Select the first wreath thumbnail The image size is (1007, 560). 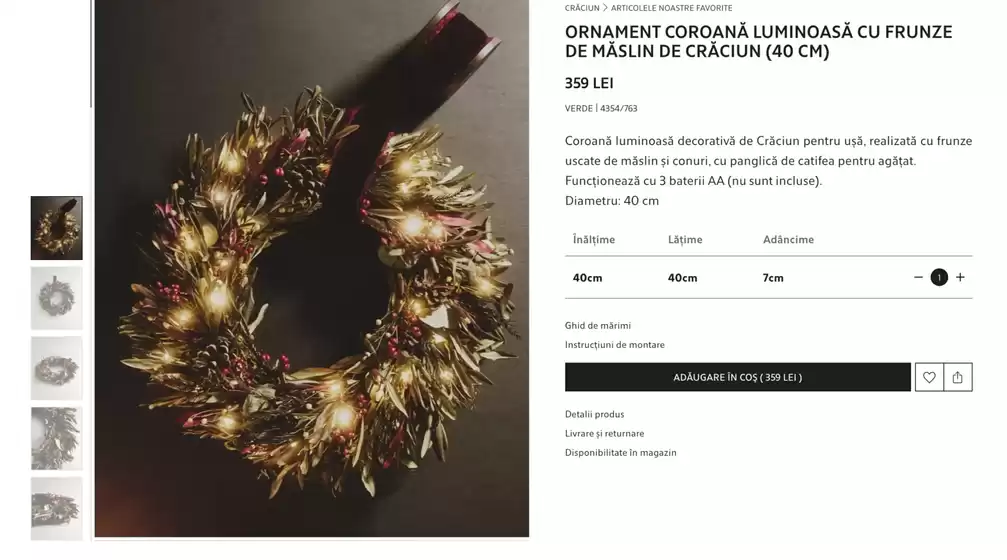tap(57, 228)
